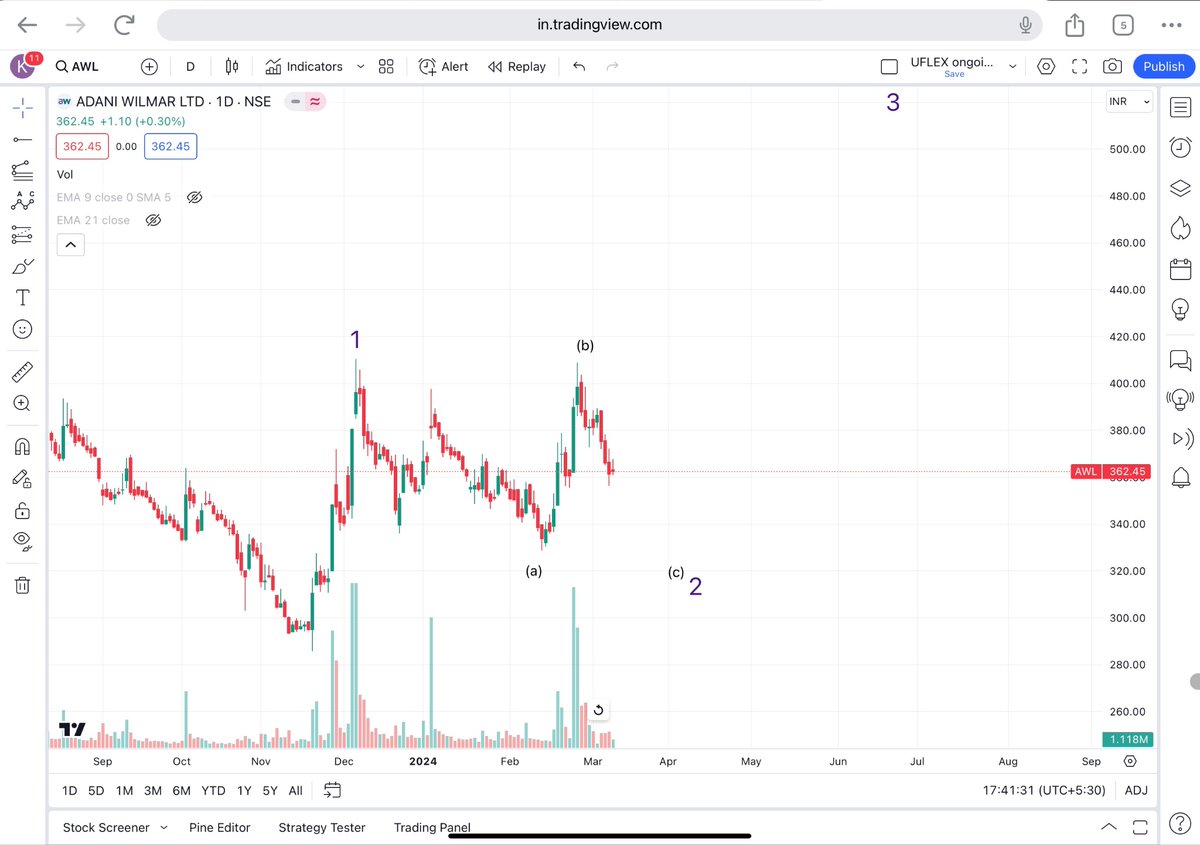1200x845 pixels.
Task: Open the go to date calendar
Action: pyautogui.click(x=333, y=790)
